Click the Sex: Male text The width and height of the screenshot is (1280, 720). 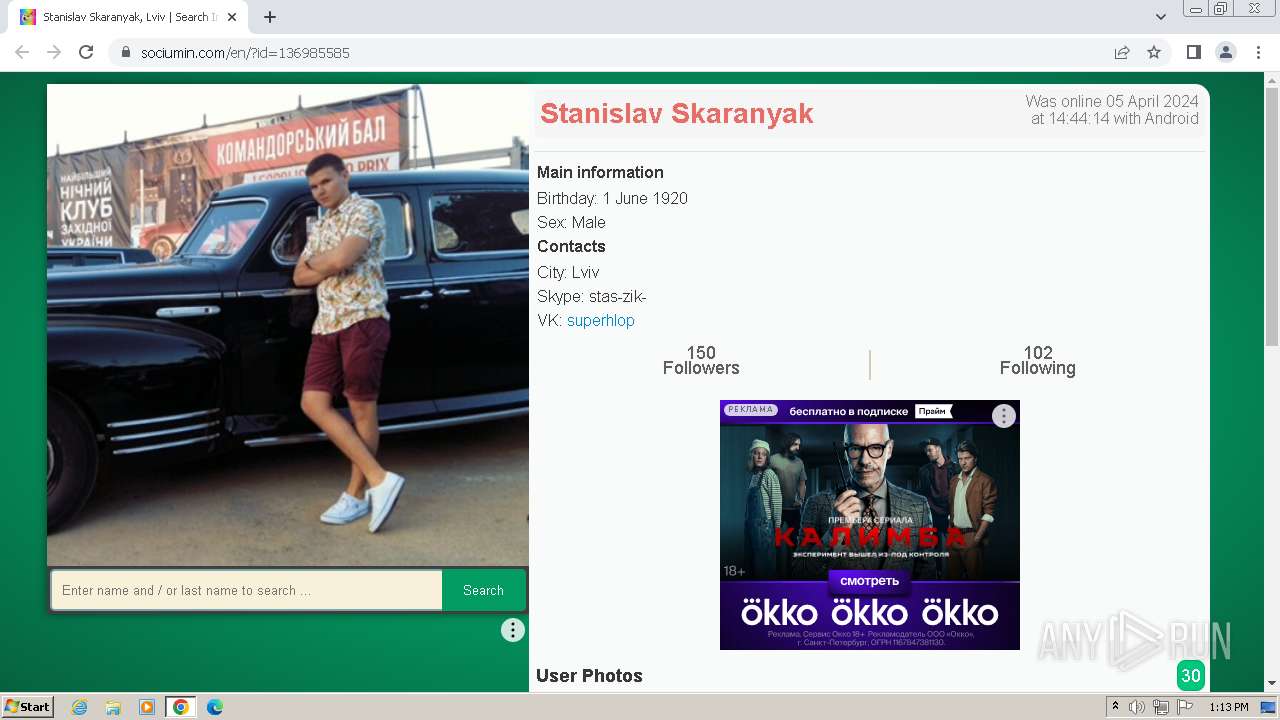coord(571,222)
